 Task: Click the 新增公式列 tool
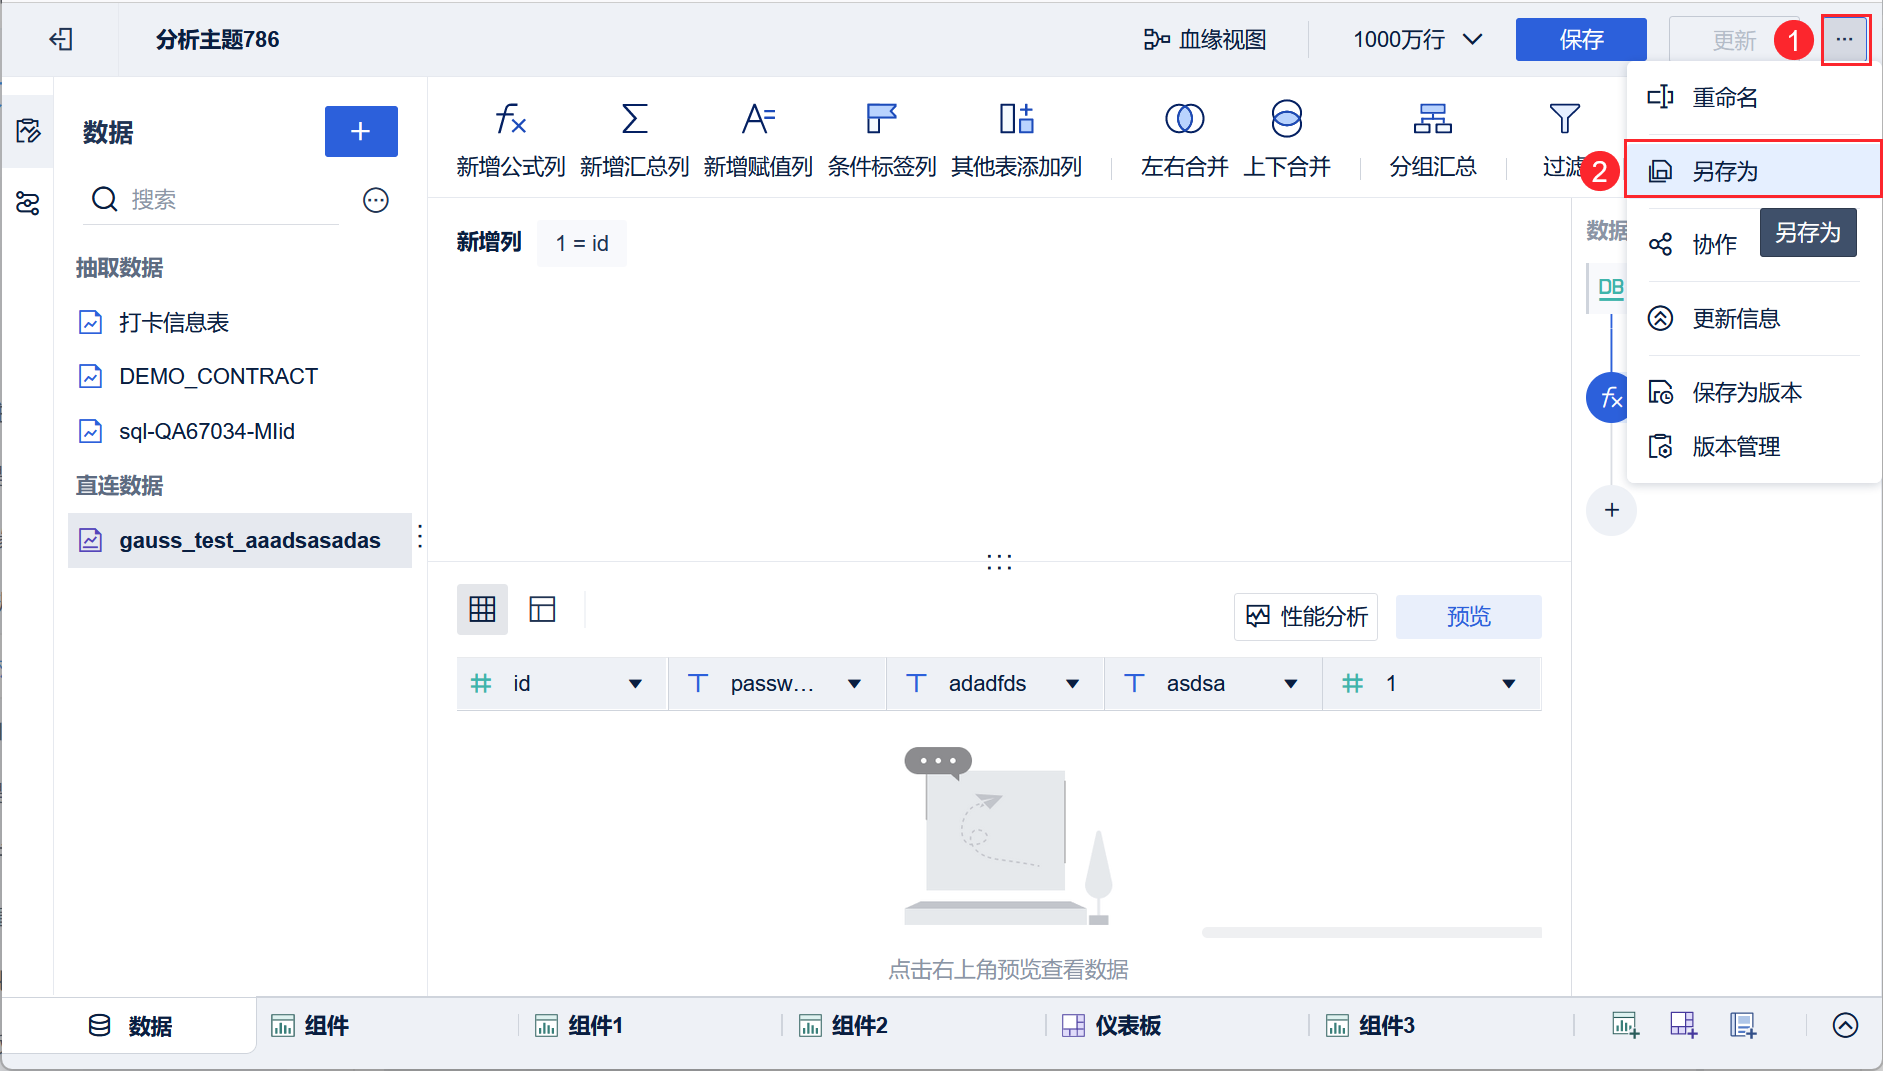[x=511, y=139]
